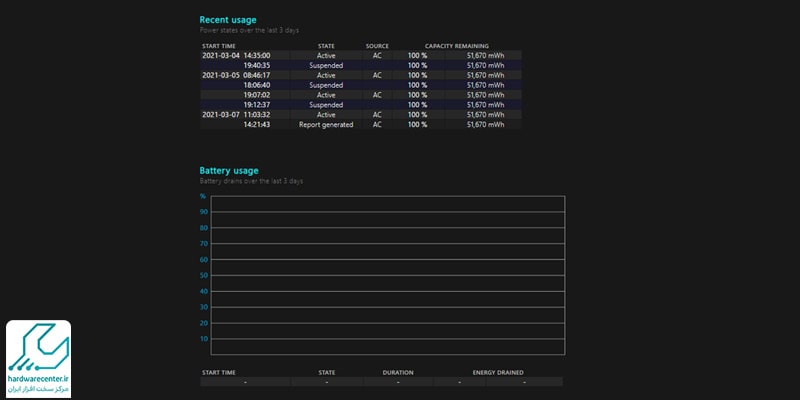Click the 40 label on chart axis
Viewport: 800px width, 400px height.
(204, 291)
